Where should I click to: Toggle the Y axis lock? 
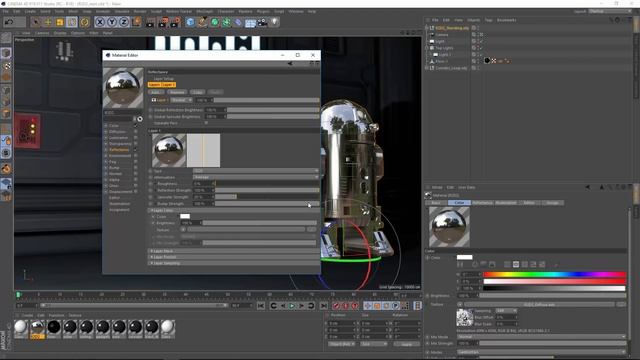(x=112, y=22)
